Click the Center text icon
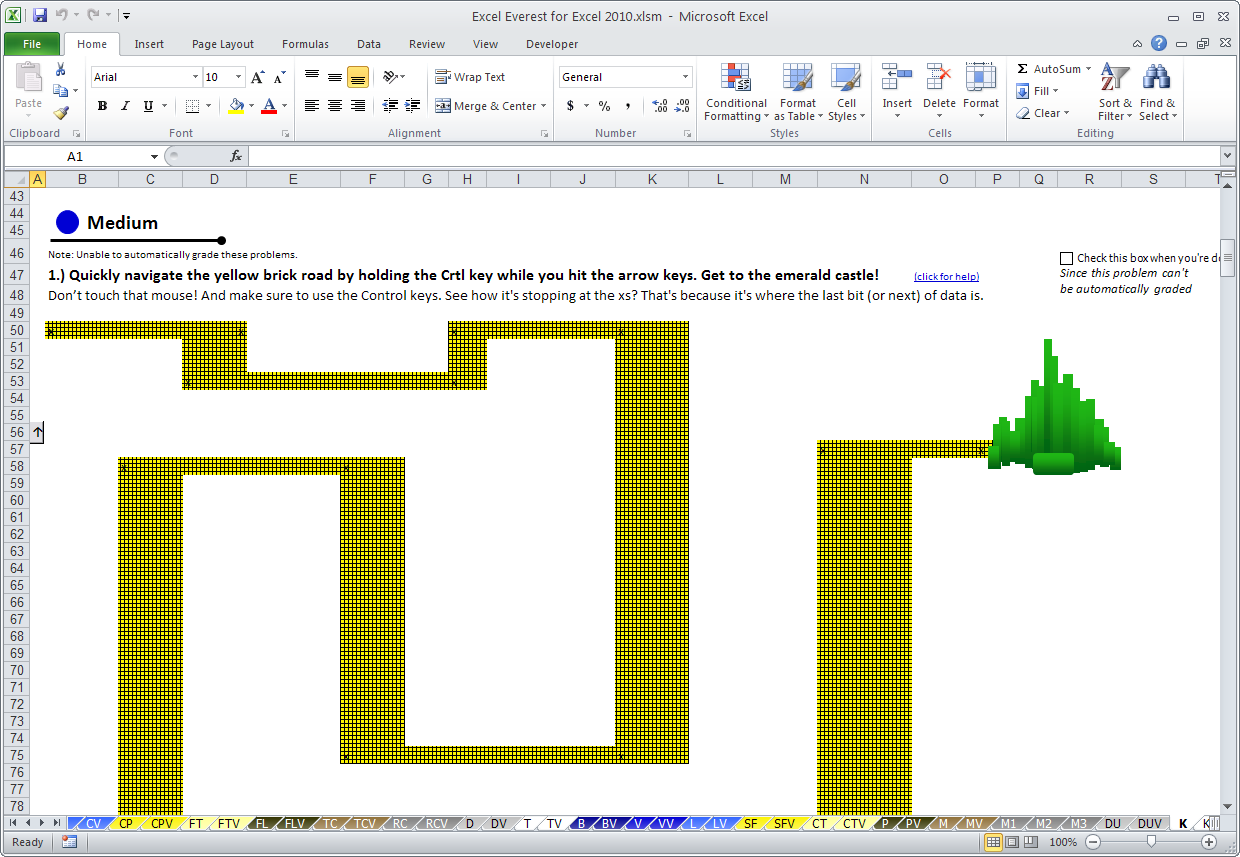 [335, 106]
